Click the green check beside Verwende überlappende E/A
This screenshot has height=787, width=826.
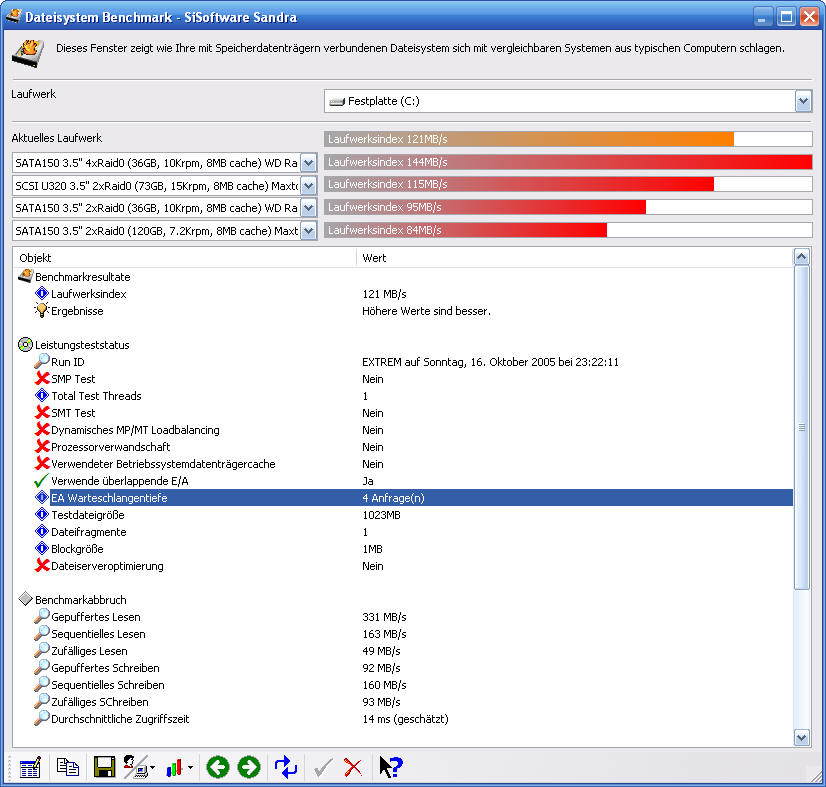pyautogui.click(x=41, y=480)
